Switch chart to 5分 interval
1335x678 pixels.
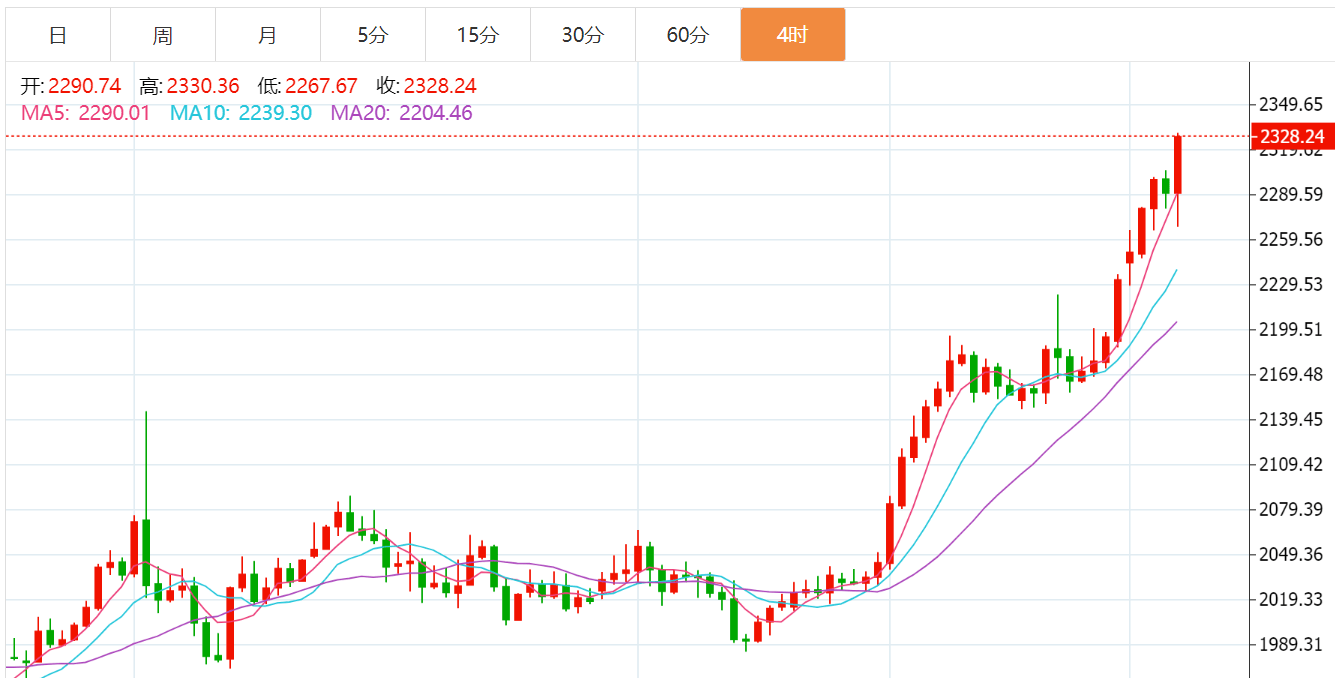click(373, 35)
